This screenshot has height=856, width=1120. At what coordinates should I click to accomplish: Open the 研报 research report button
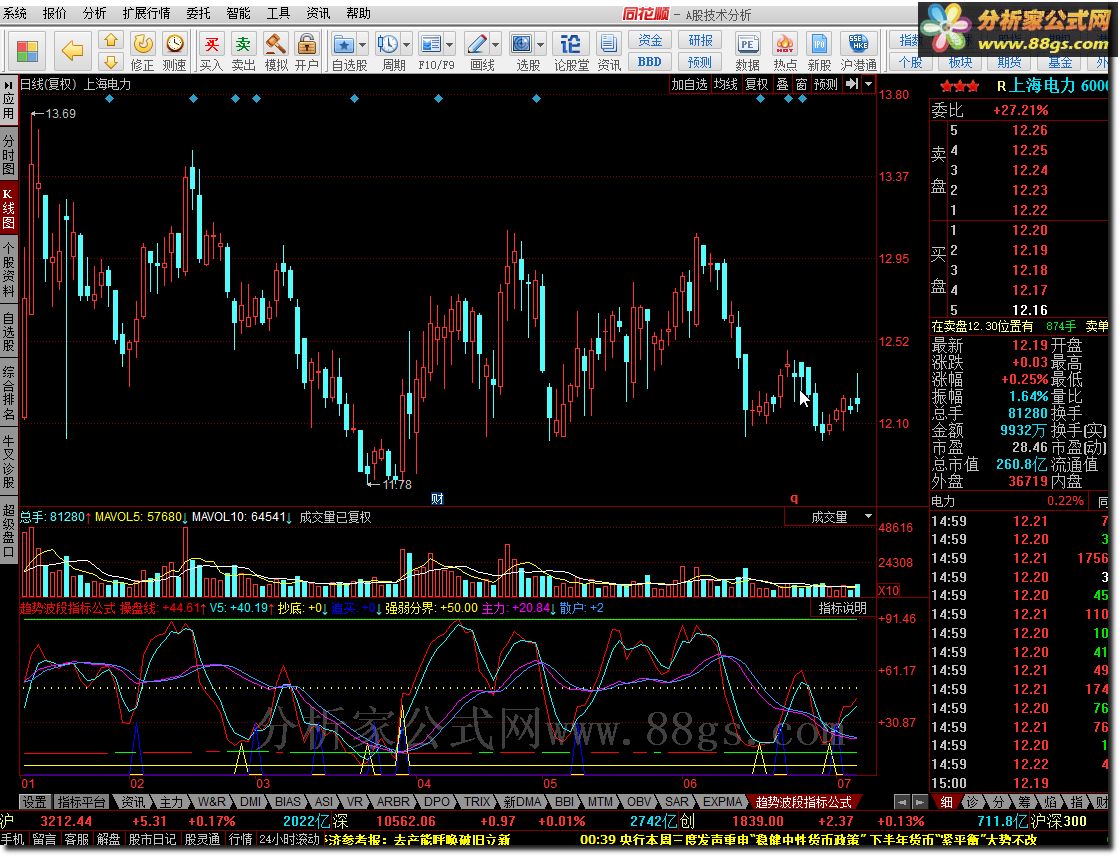700,41
